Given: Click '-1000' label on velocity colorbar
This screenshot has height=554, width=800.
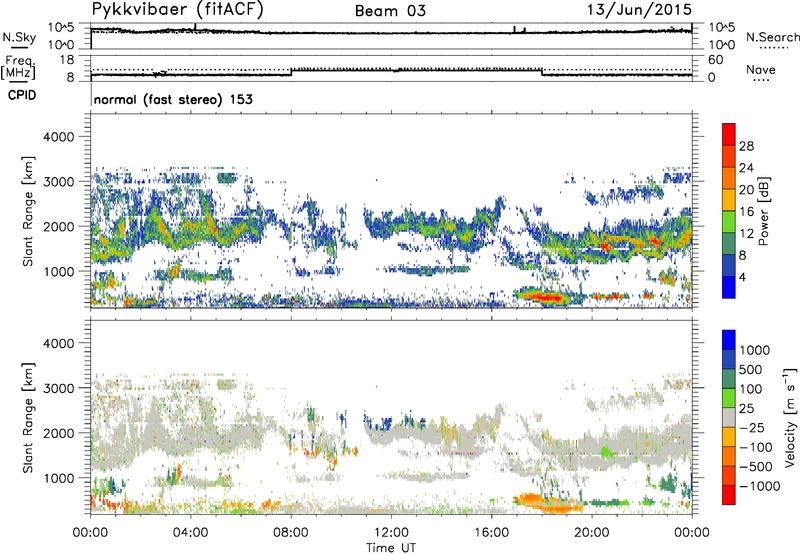Looking at the screenshot, I should (x=760, y=486).
